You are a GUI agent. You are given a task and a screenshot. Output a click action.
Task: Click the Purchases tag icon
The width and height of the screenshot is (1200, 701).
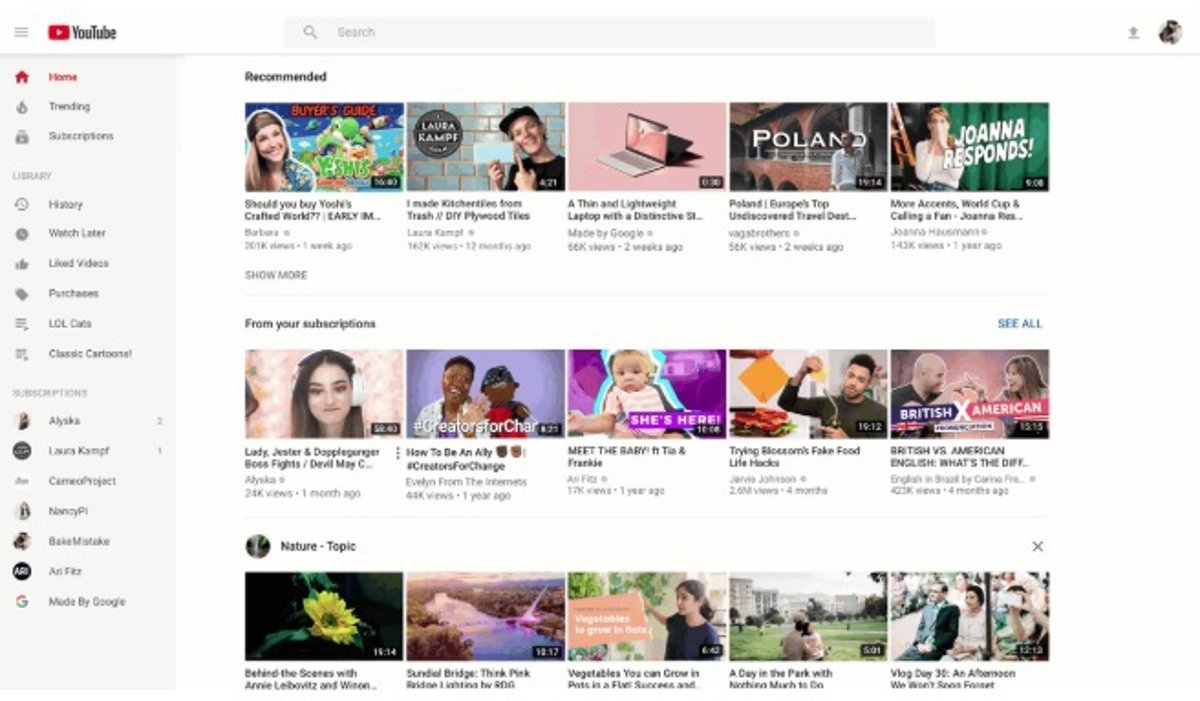click(22, 294)
